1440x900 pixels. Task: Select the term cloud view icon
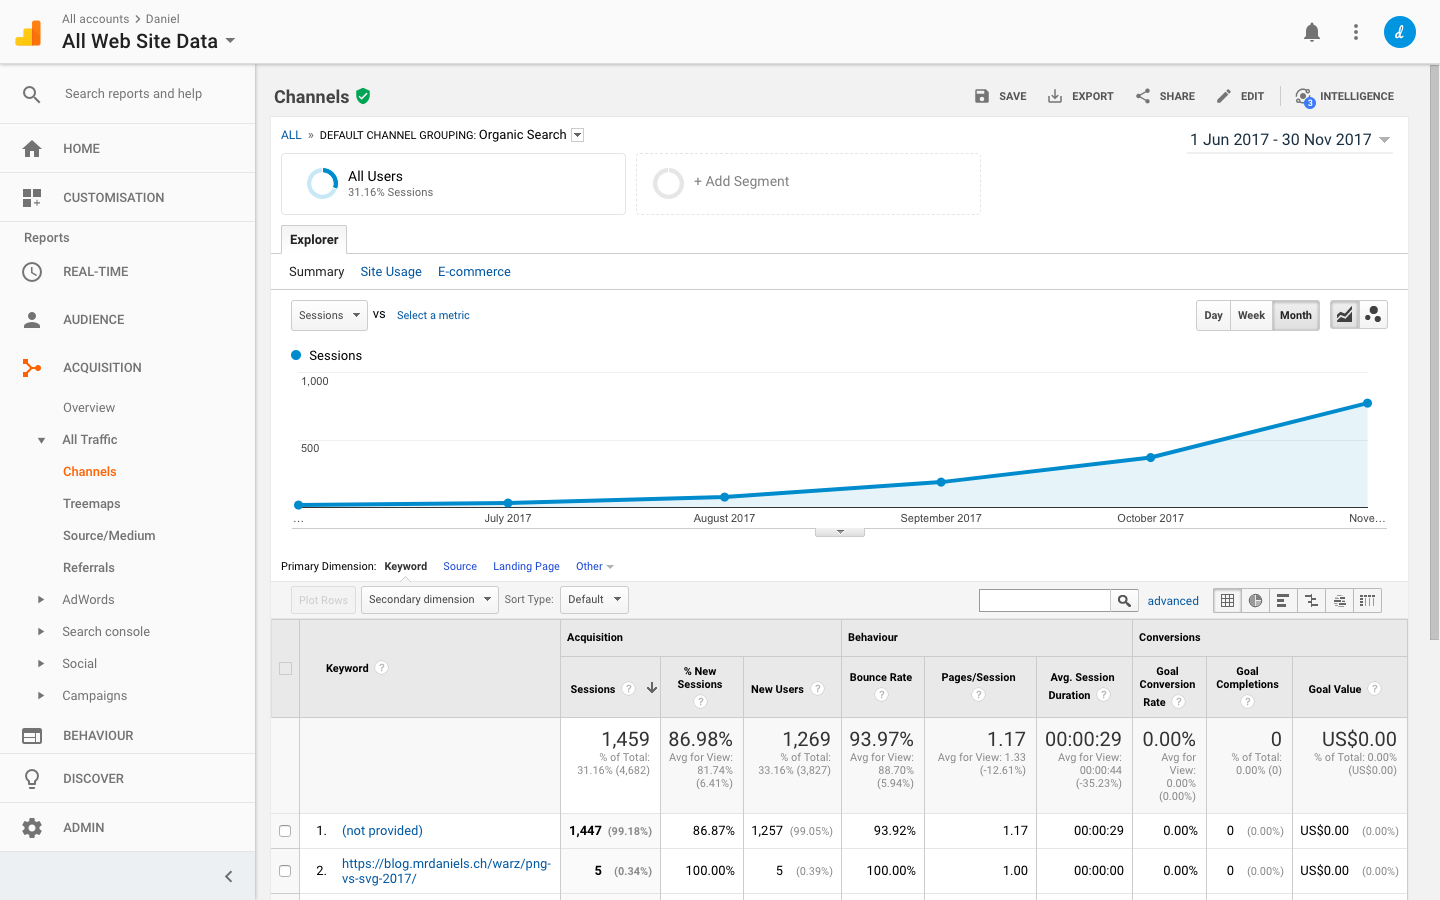pyautogui.click(x=1339, y=600)
